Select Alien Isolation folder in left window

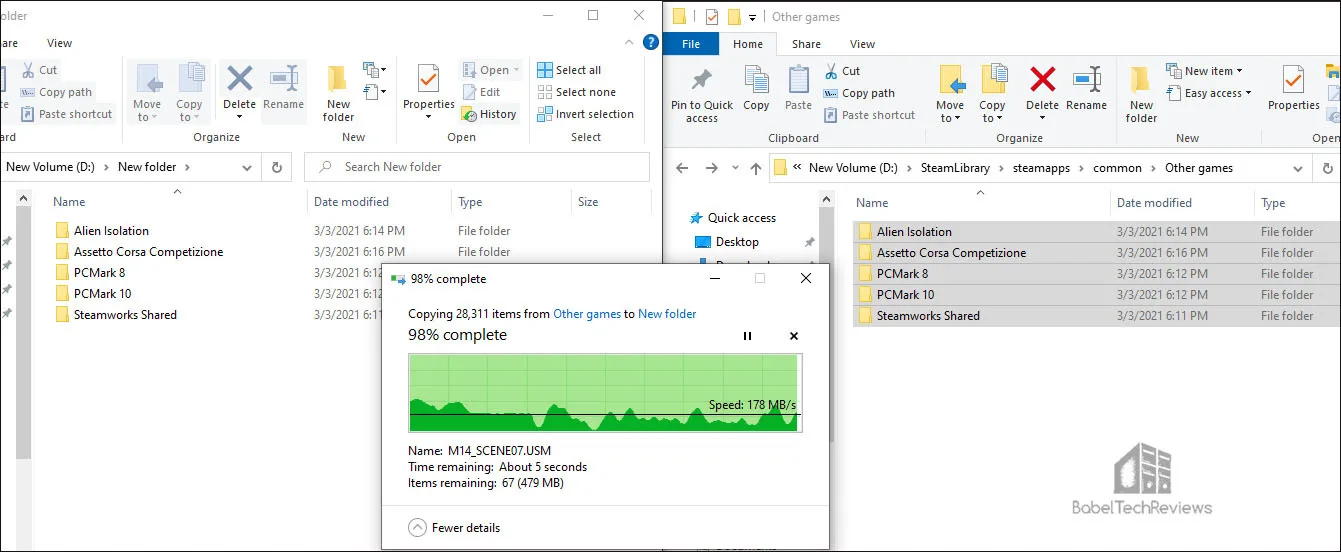pyautogui.click(x=111, y=231)
